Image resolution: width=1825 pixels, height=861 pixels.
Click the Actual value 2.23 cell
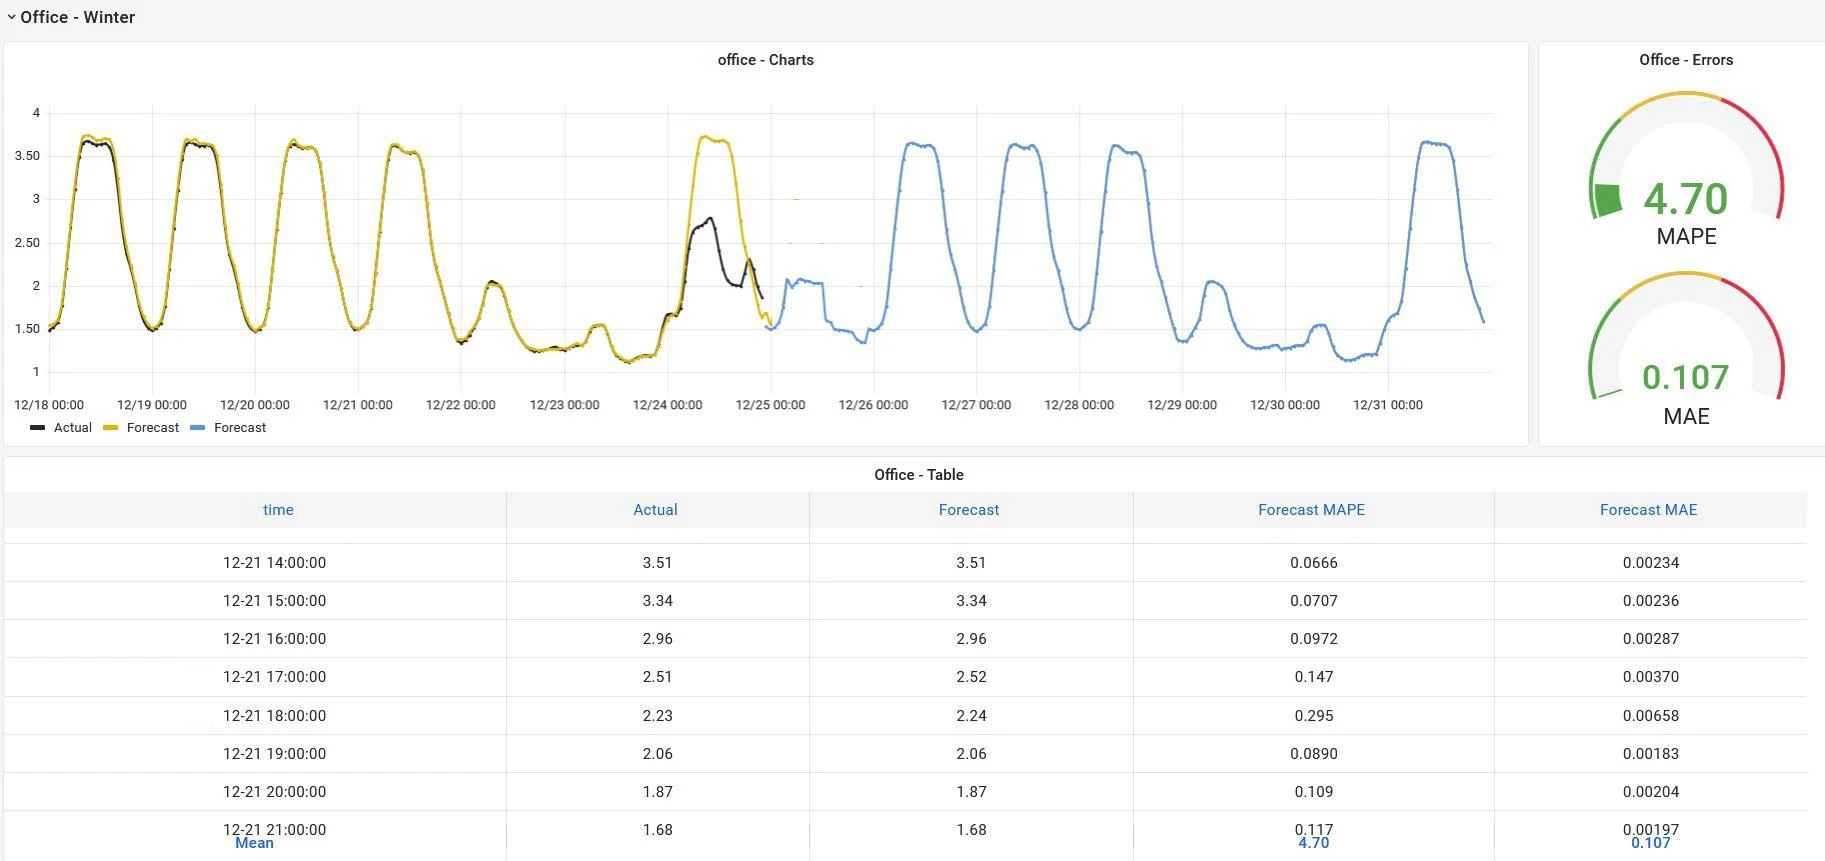[x=657, y=716]
